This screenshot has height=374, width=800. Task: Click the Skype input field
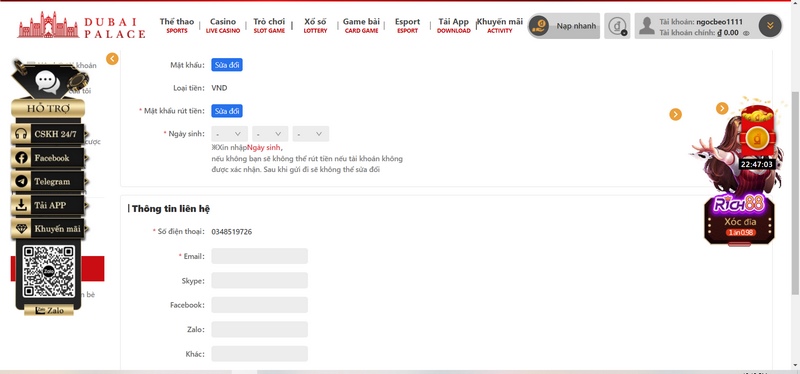(260, 281)
